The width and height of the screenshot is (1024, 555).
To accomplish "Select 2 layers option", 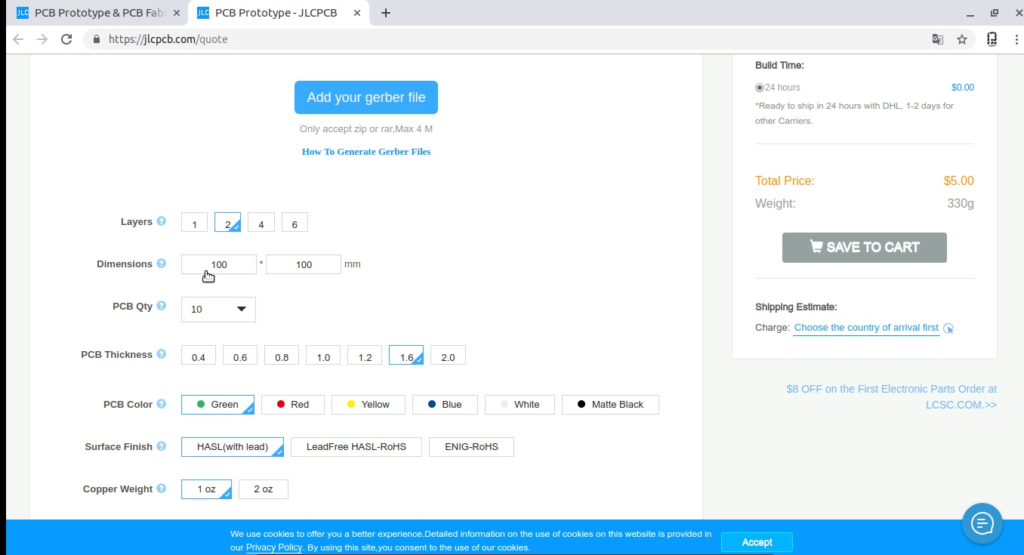I will pos(227,223).
